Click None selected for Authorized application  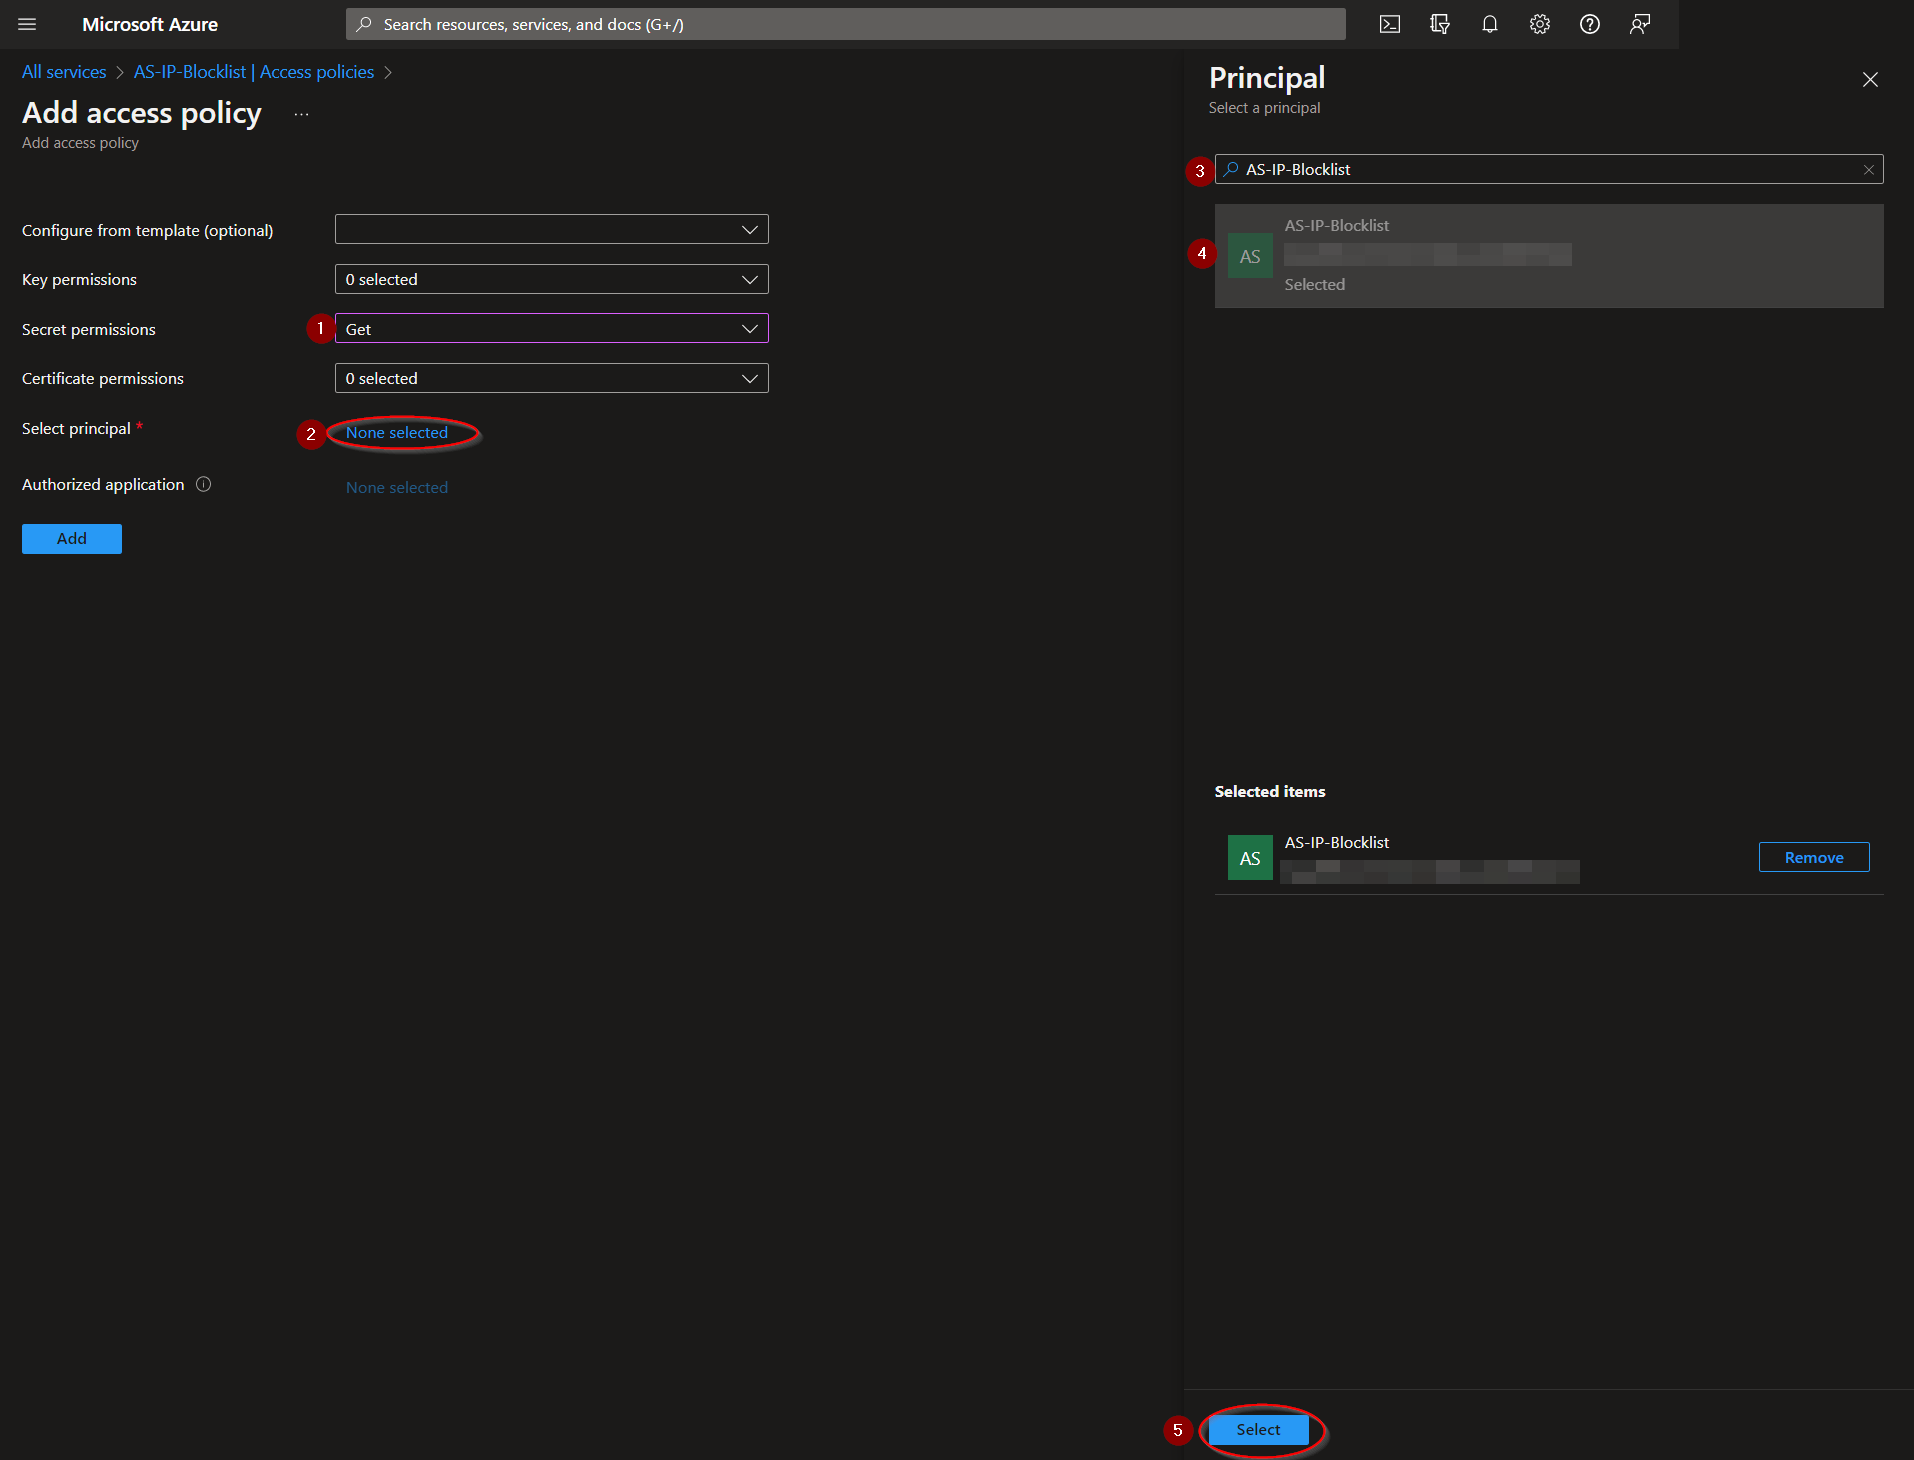pyautogui.click(x=397, y=488)
